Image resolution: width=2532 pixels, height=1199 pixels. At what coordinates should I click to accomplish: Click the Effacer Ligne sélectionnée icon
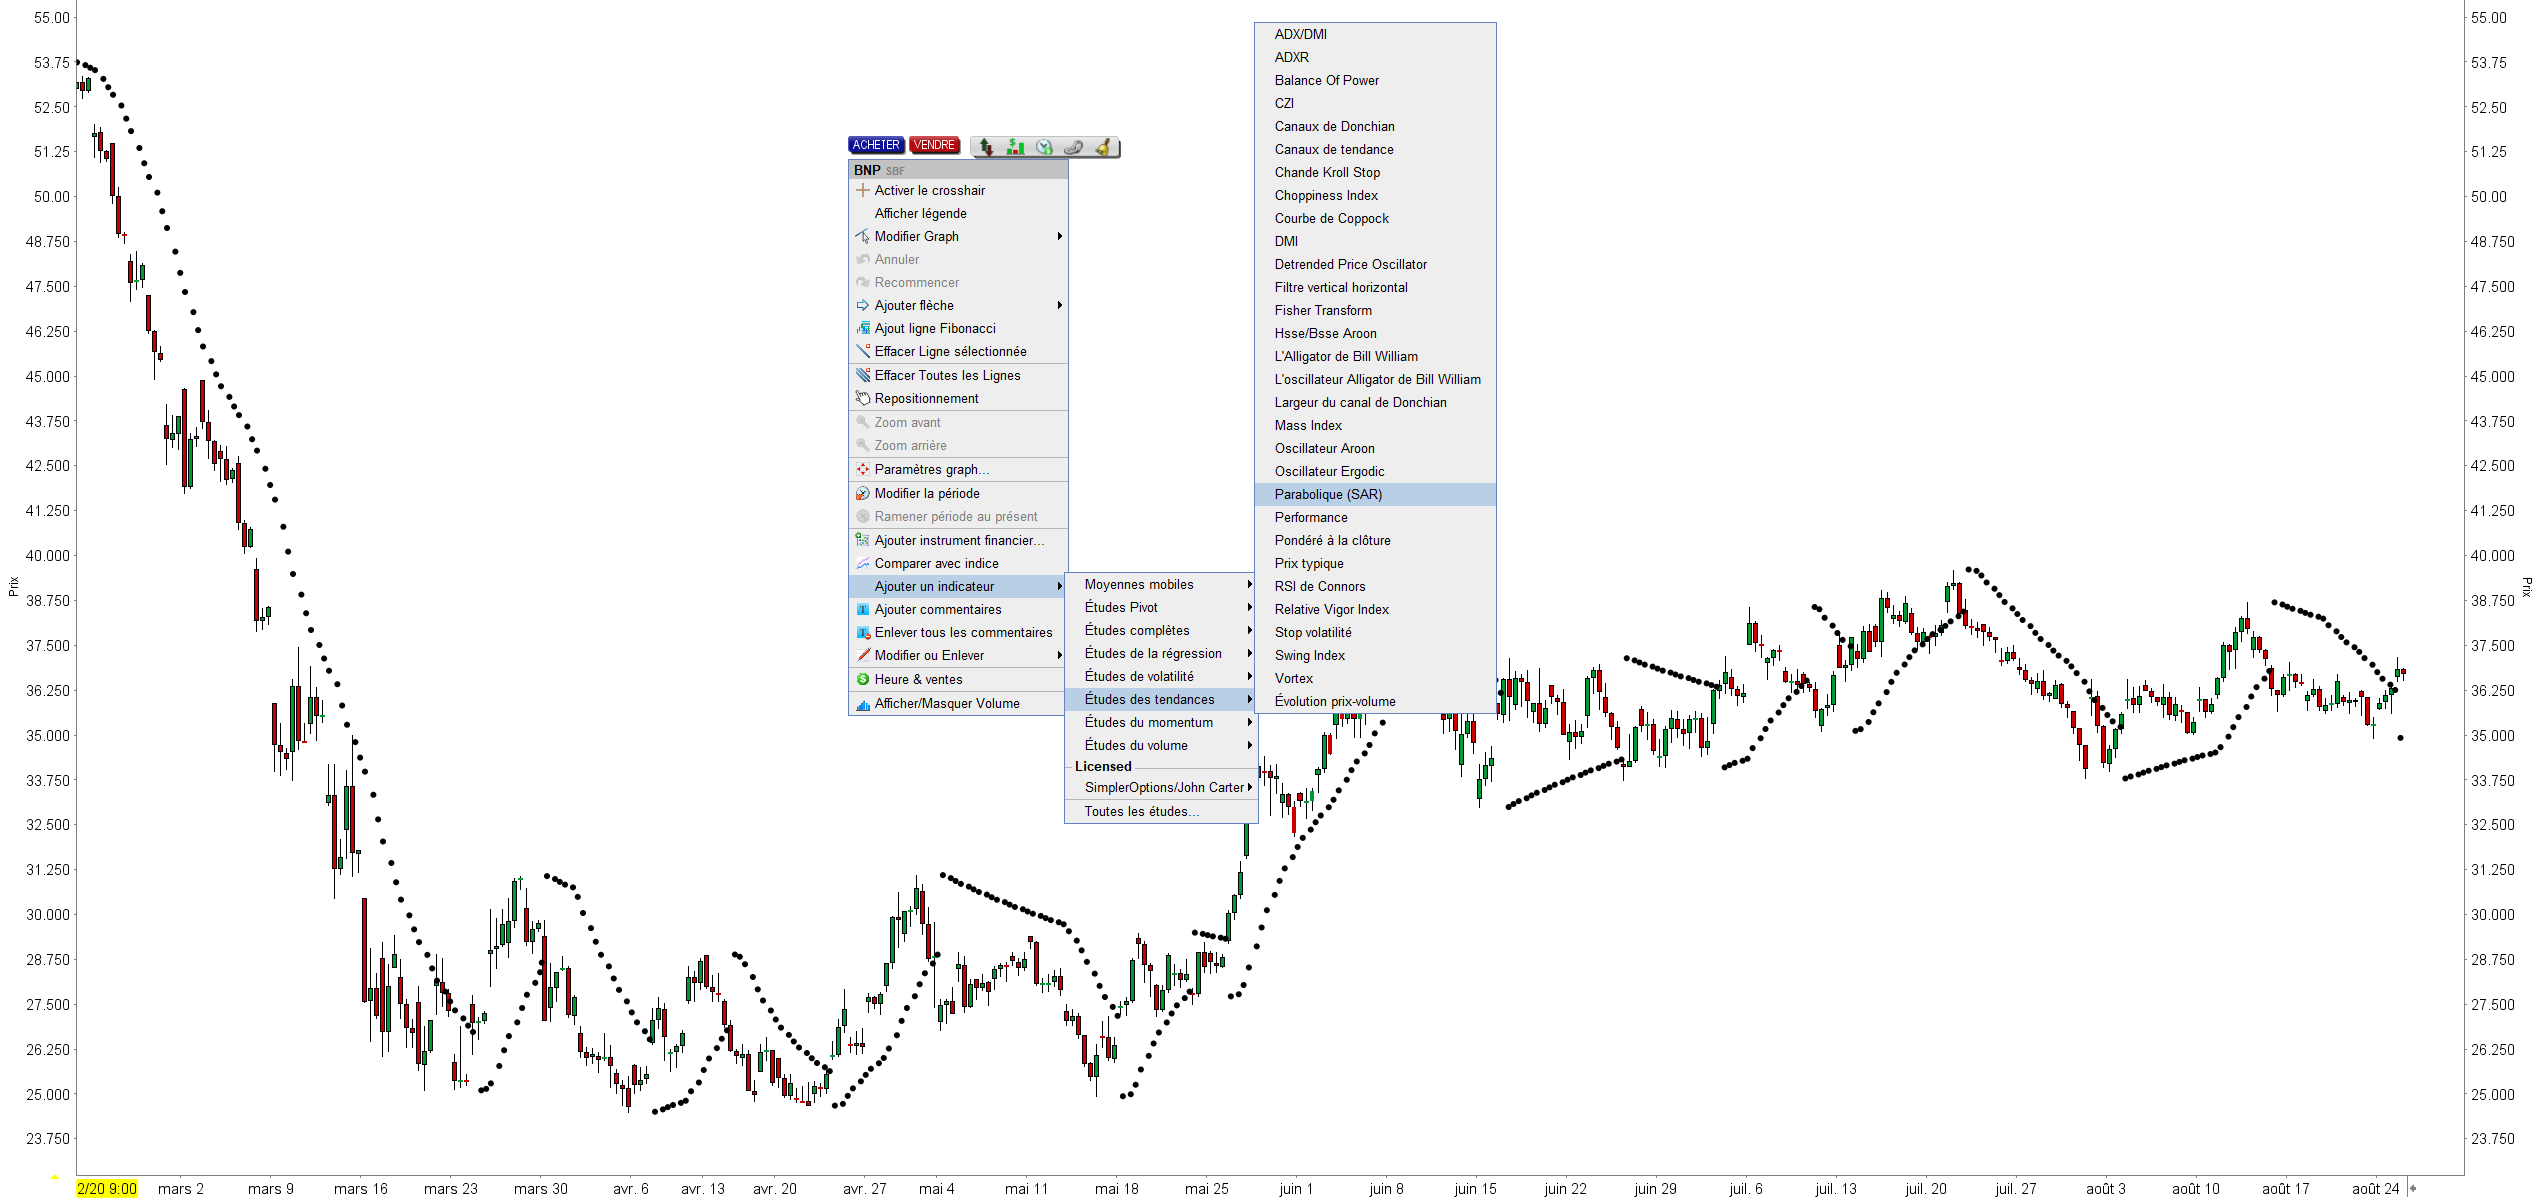862,351
